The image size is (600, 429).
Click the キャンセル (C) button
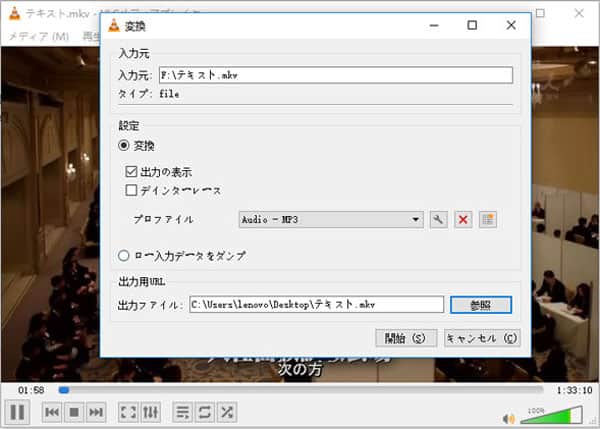[482, 338]
